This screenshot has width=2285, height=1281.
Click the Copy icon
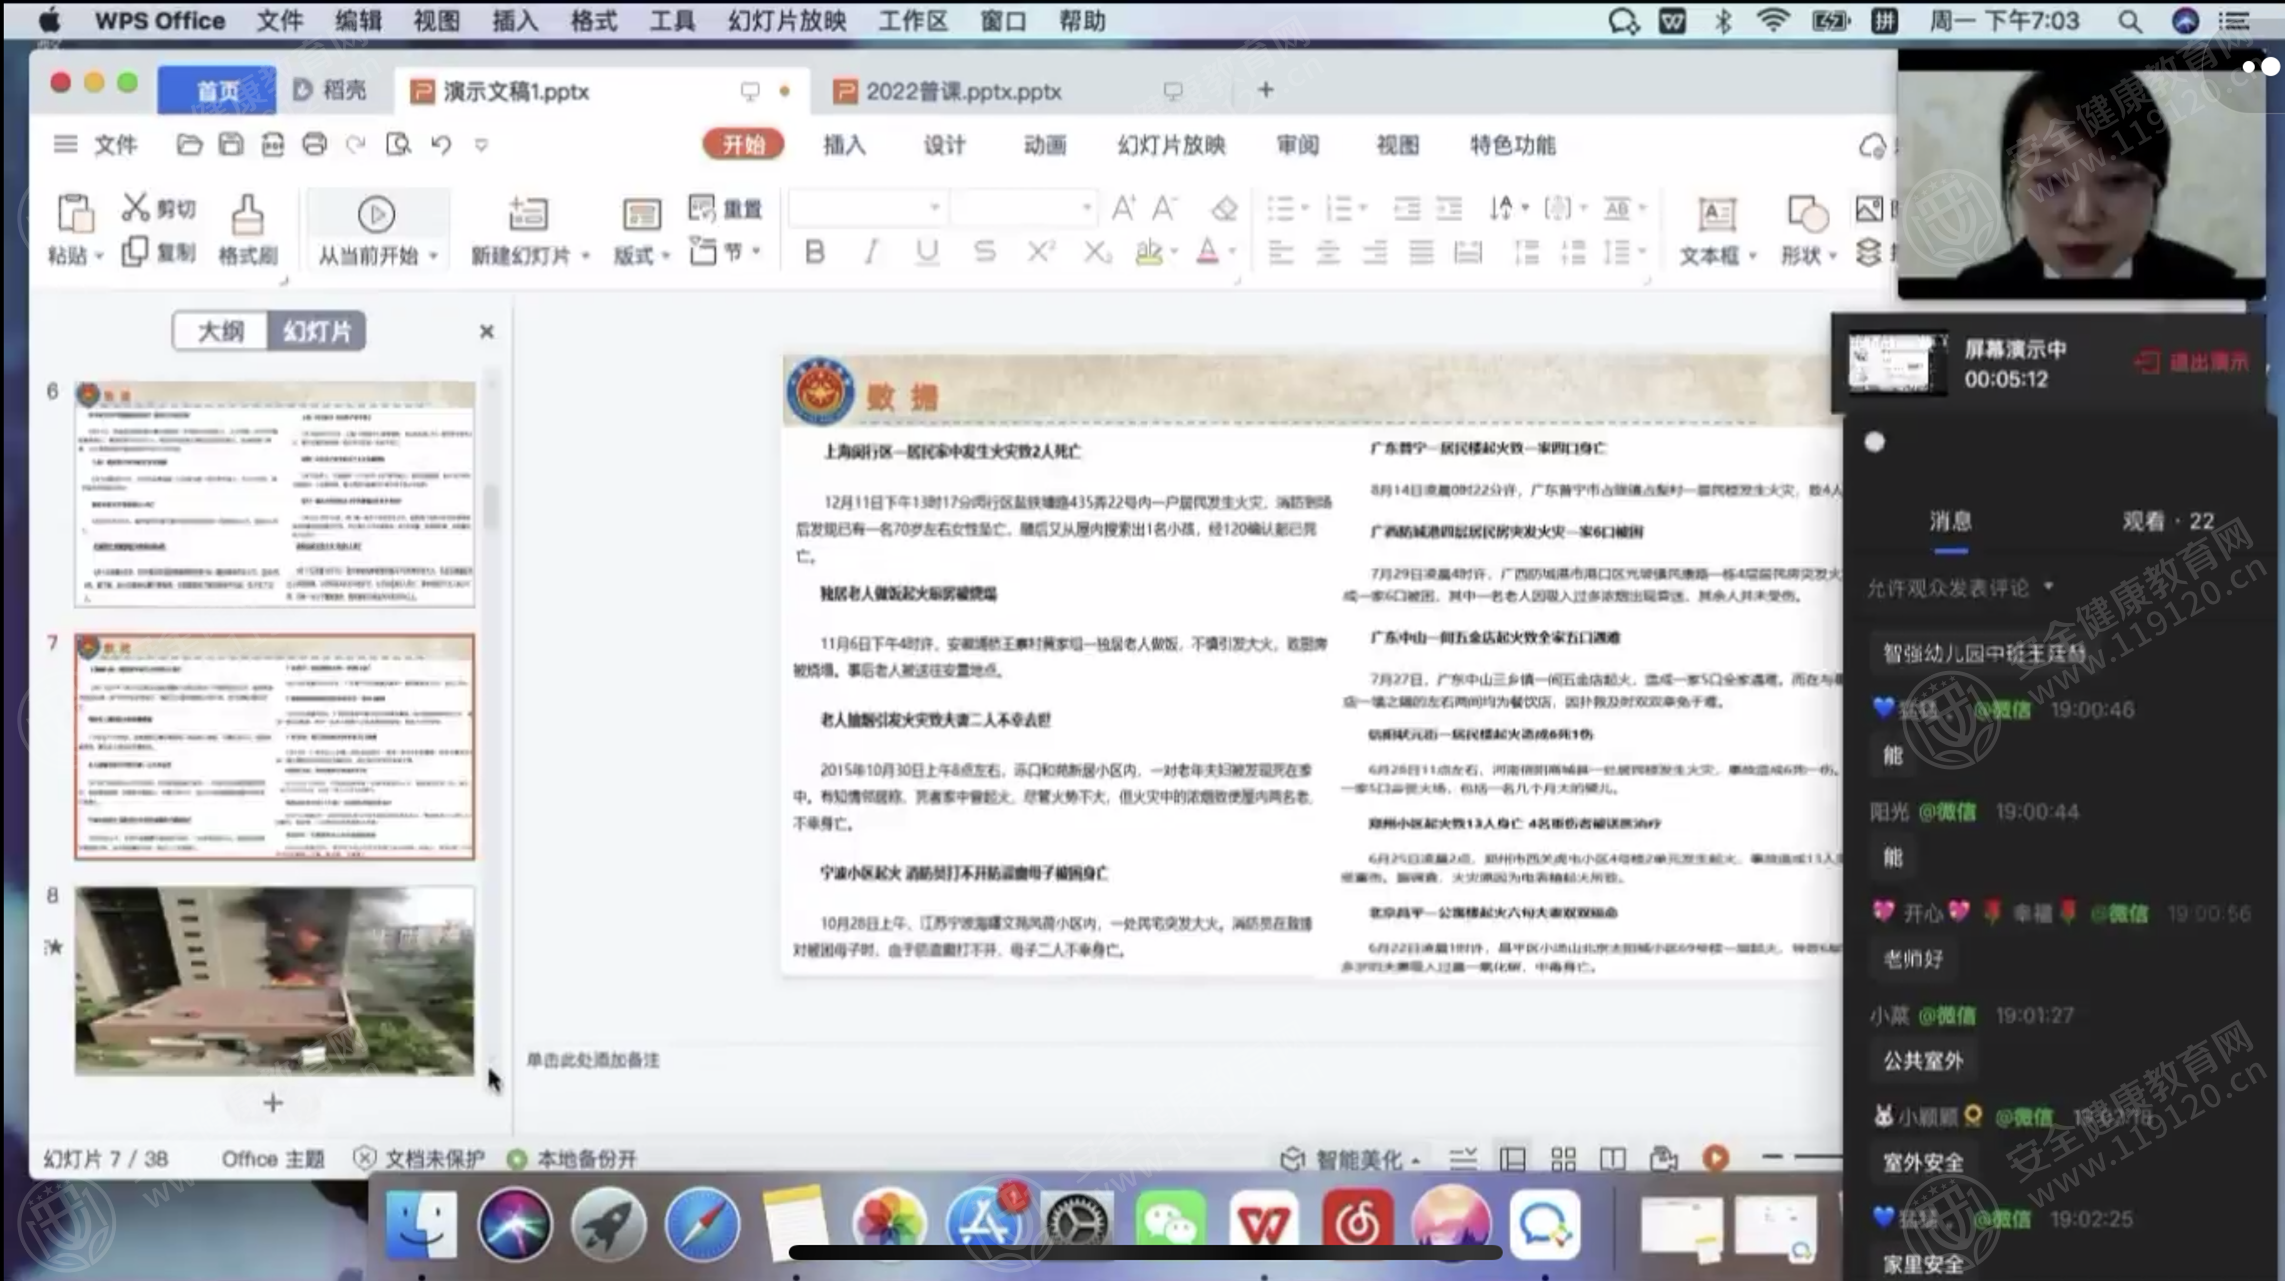pyautogui.click(x=134, y=252)
